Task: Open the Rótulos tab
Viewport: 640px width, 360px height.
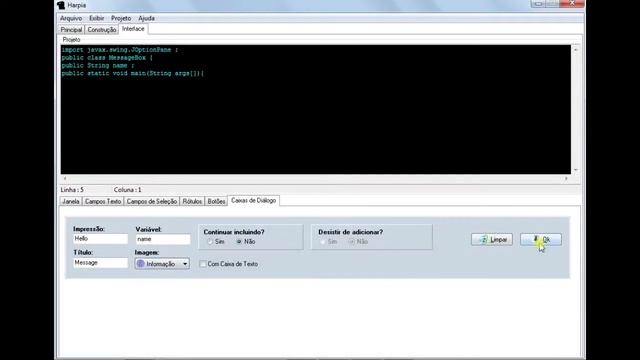Action: 192,201
